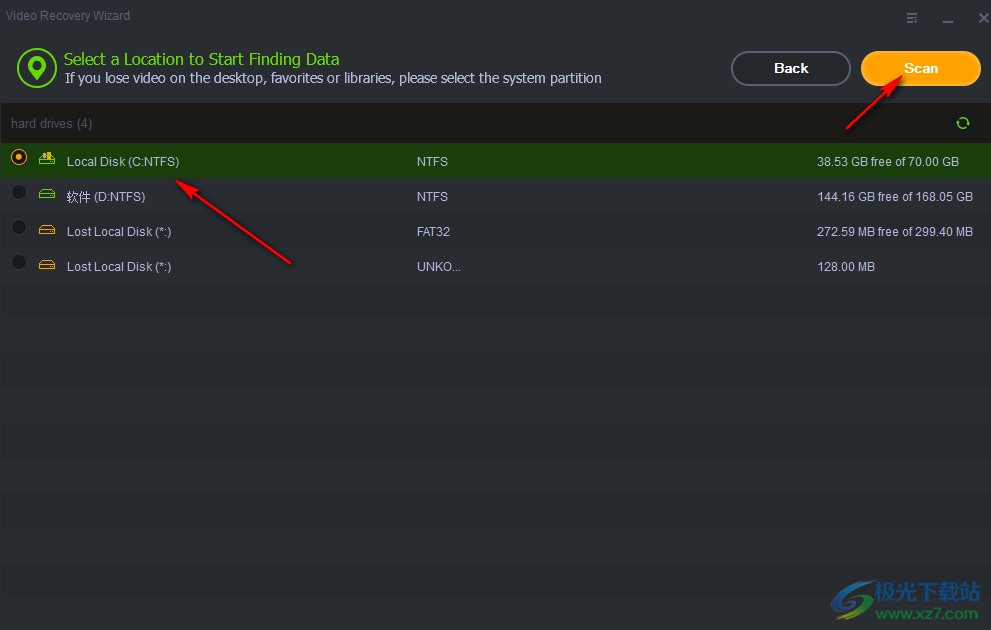The height and width of the screenshot is (630, 991).
Task: Choose the 128.00 MB lost disk radio
Action: 19,263
